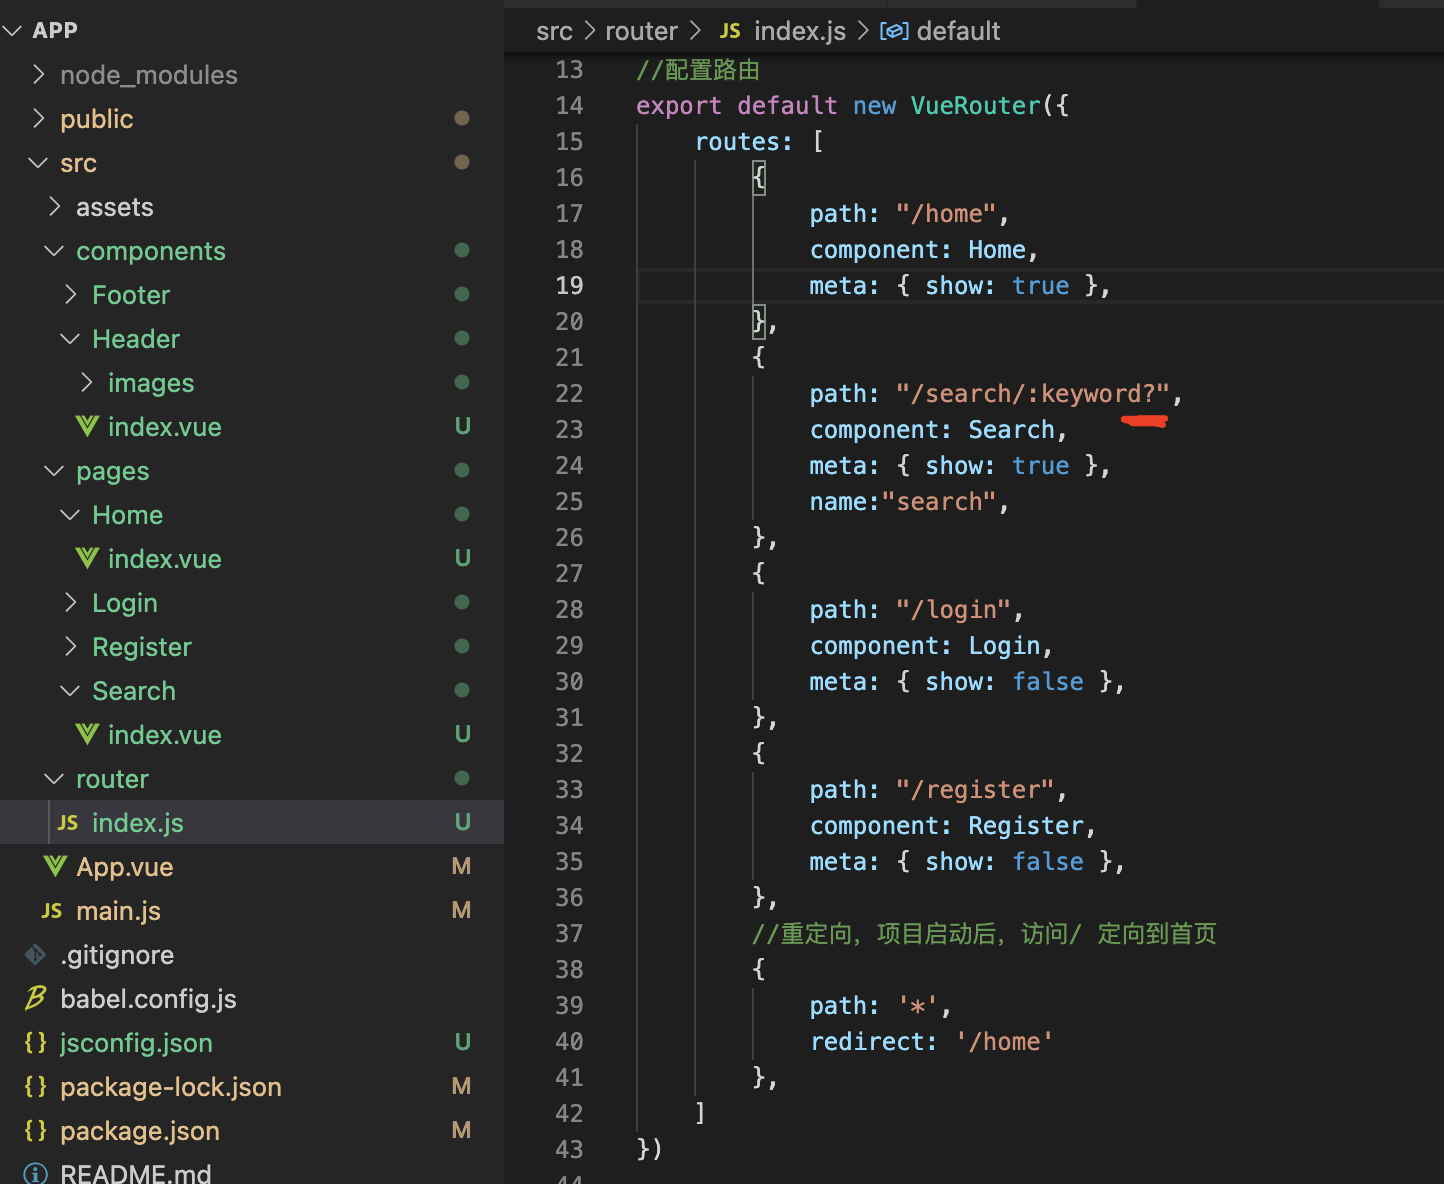Click the braces icon beside package.json
This screenshot has width=1444, height=1184.
[x=36, y=1130]
